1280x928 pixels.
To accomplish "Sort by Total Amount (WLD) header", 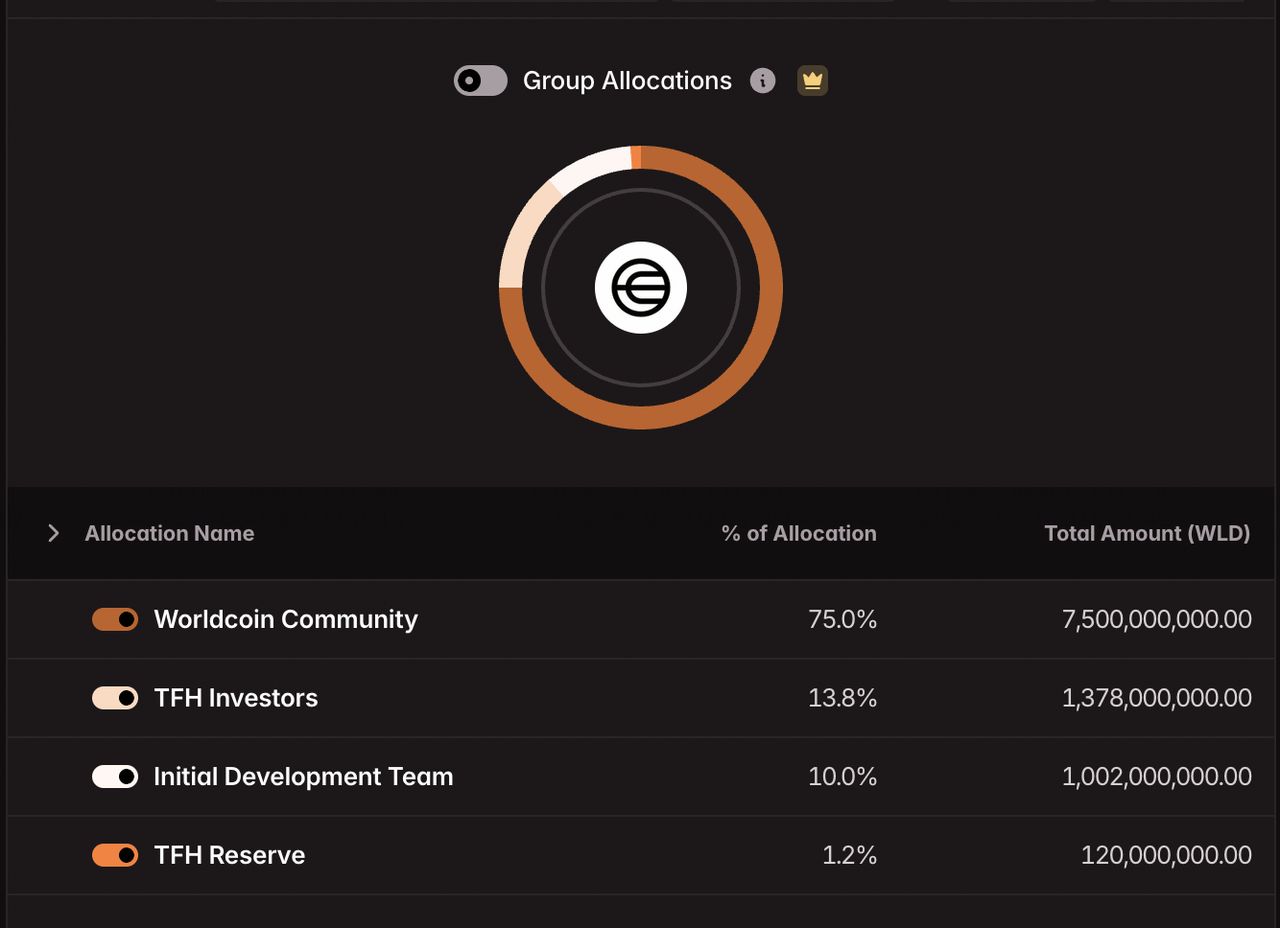I will point(1147,534).
